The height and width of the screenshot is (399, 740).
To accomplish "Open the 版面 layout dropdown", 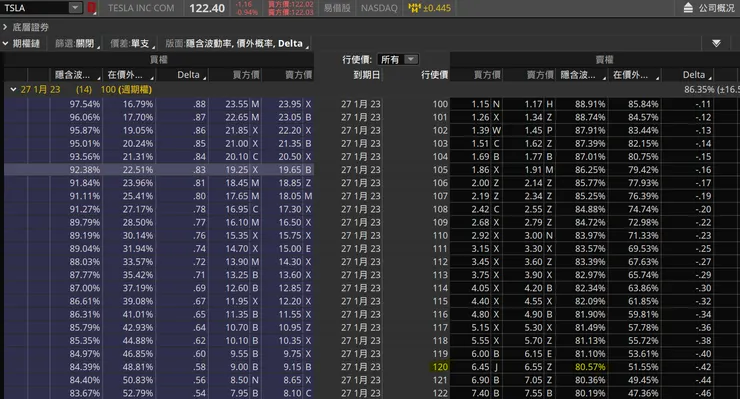I will [x=237, y=43].
